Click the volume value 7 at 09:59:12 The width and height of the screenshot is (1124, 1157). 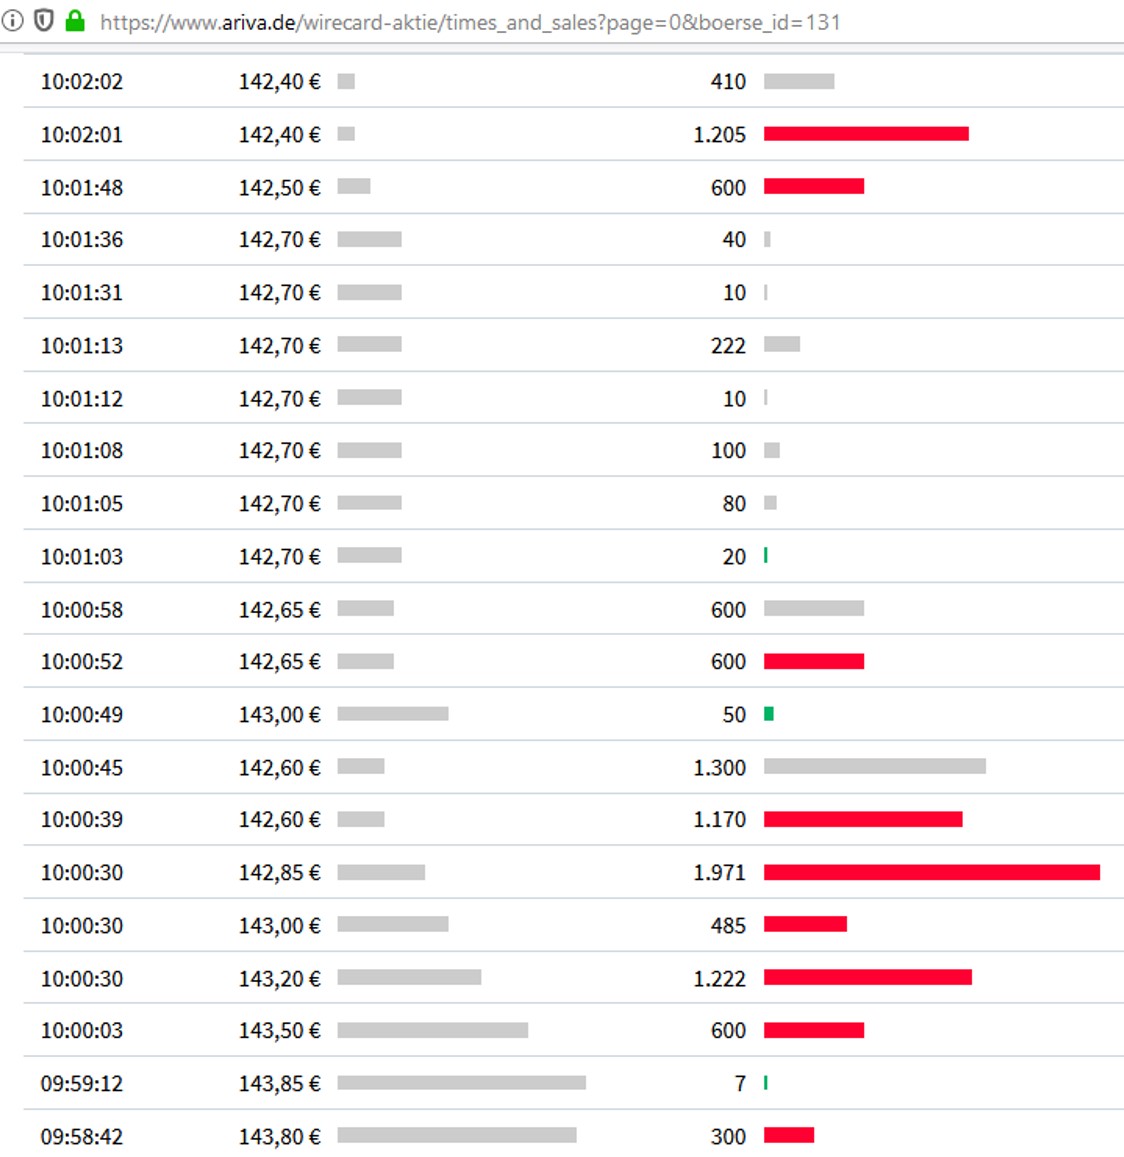740,1082
